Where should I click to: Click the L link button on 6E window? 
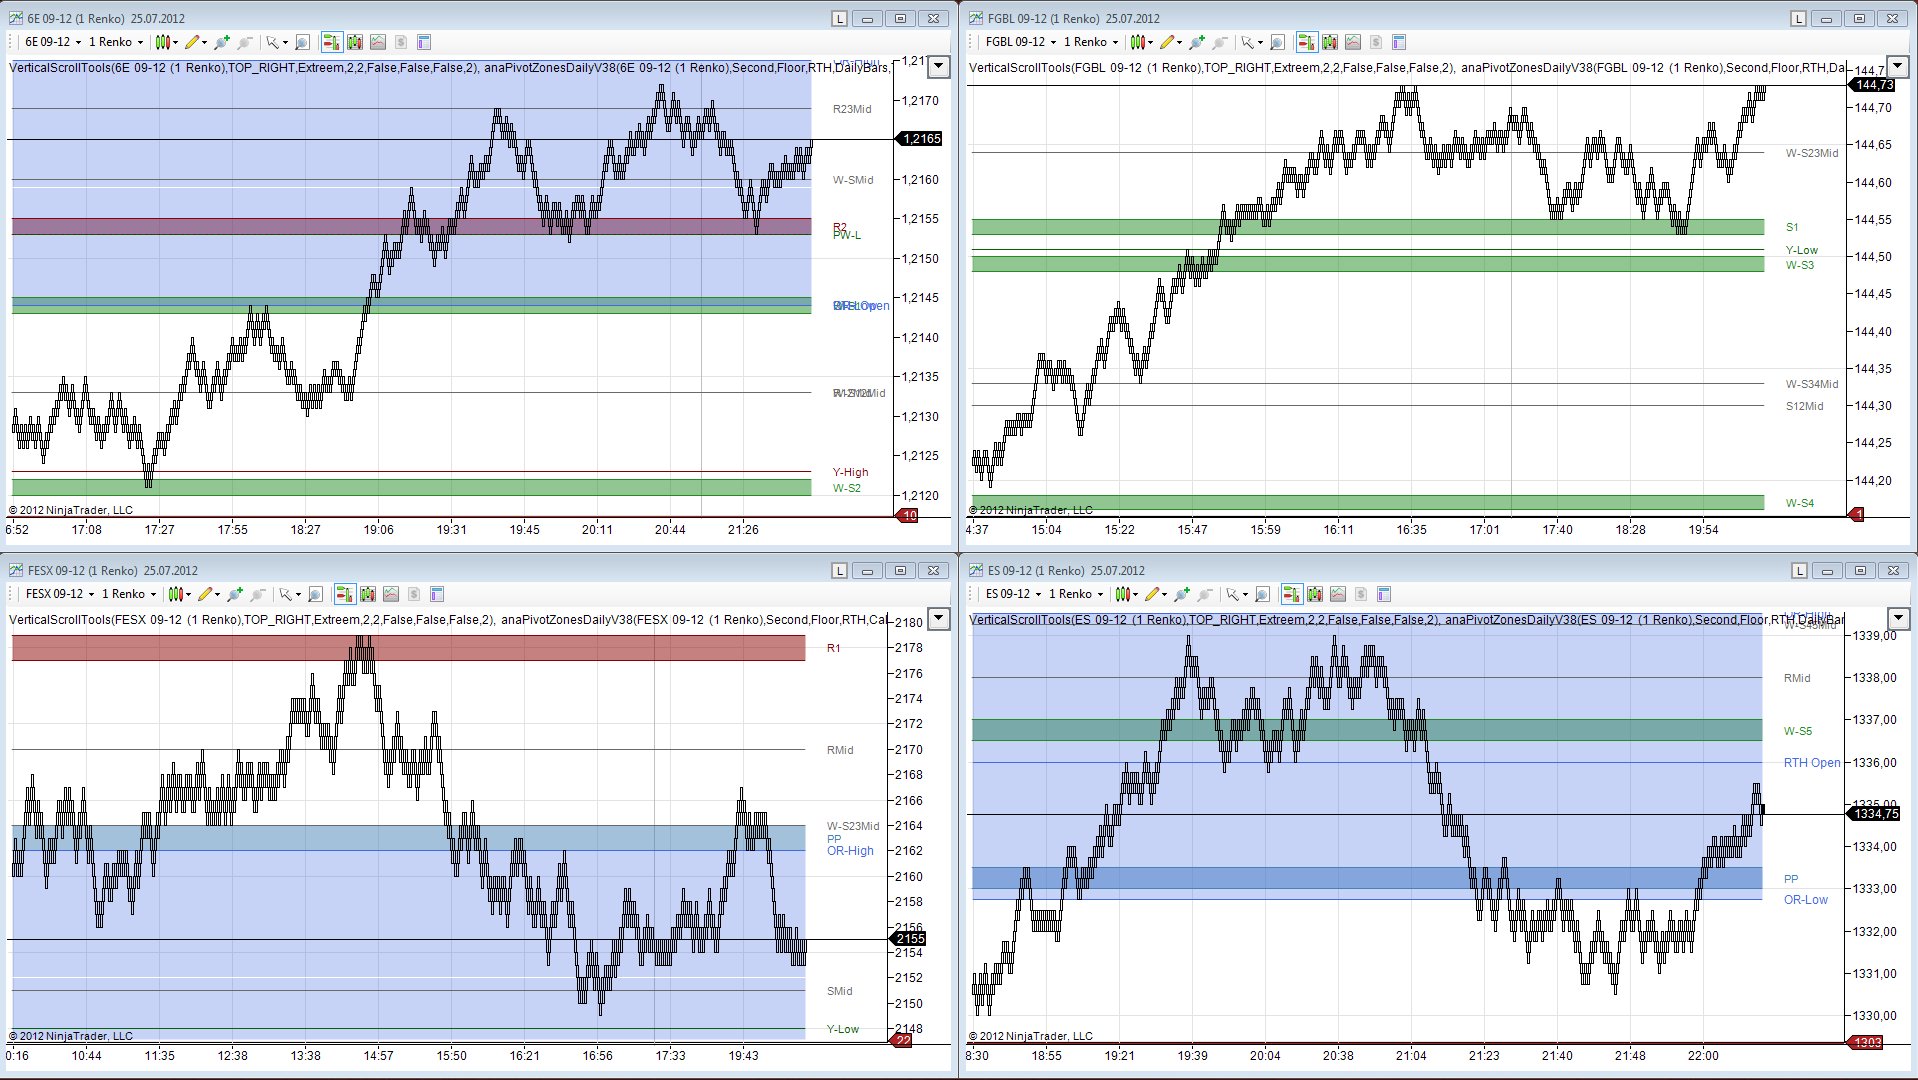pyautogui.click(x=839, y=19)
